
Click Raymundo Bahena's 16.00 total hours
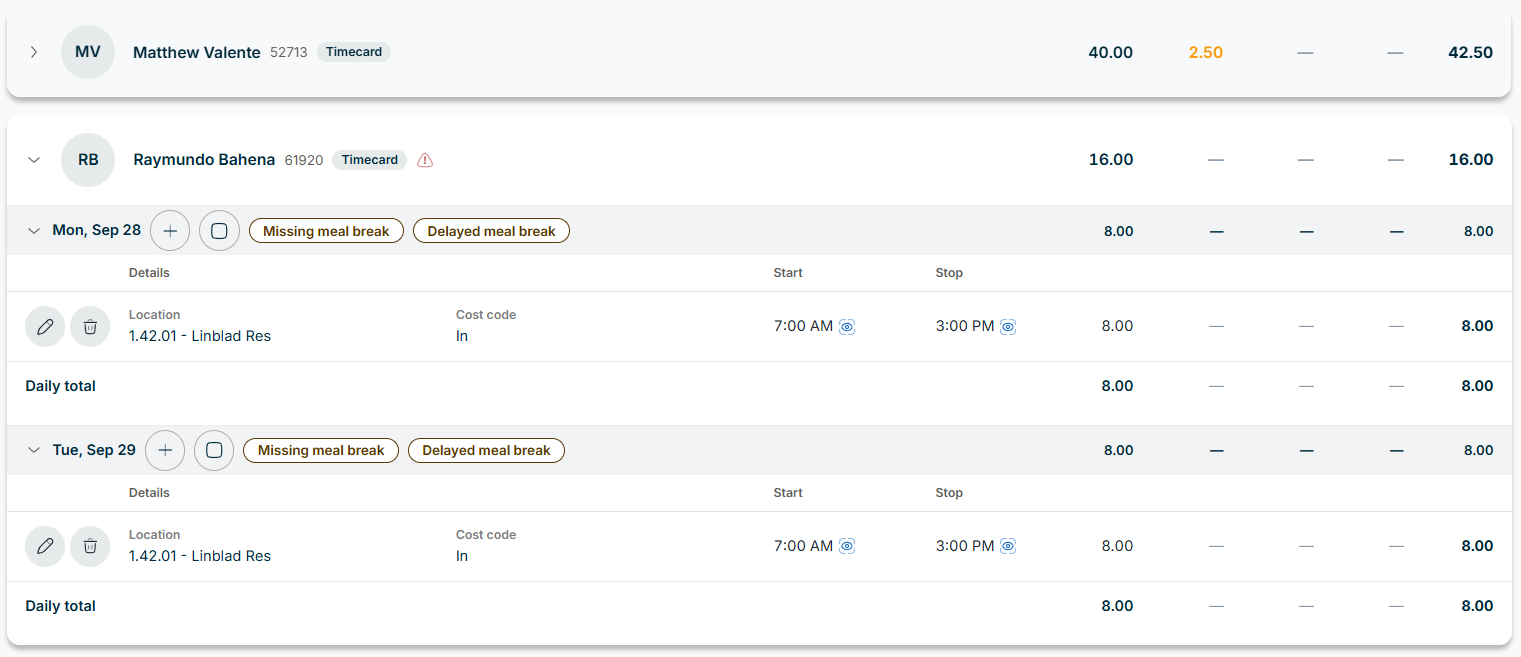click(x=1471, y=160)
